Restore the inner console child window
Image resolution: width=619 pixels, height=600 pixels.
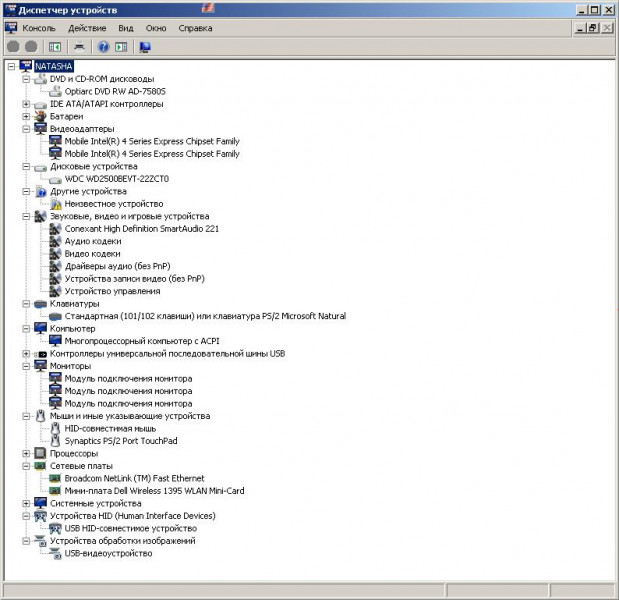pos(593,28)
